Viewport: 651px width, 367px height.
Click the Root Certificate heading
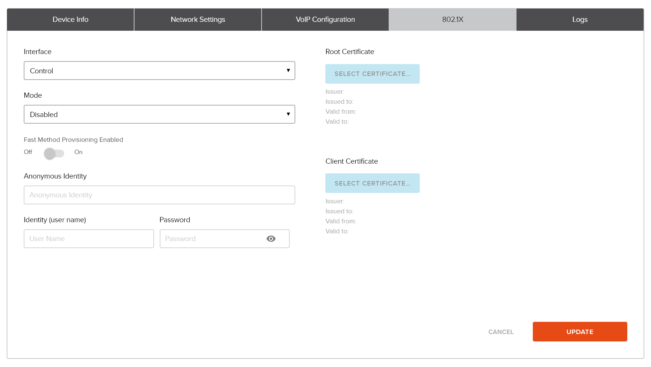click(x=350, y=51)
